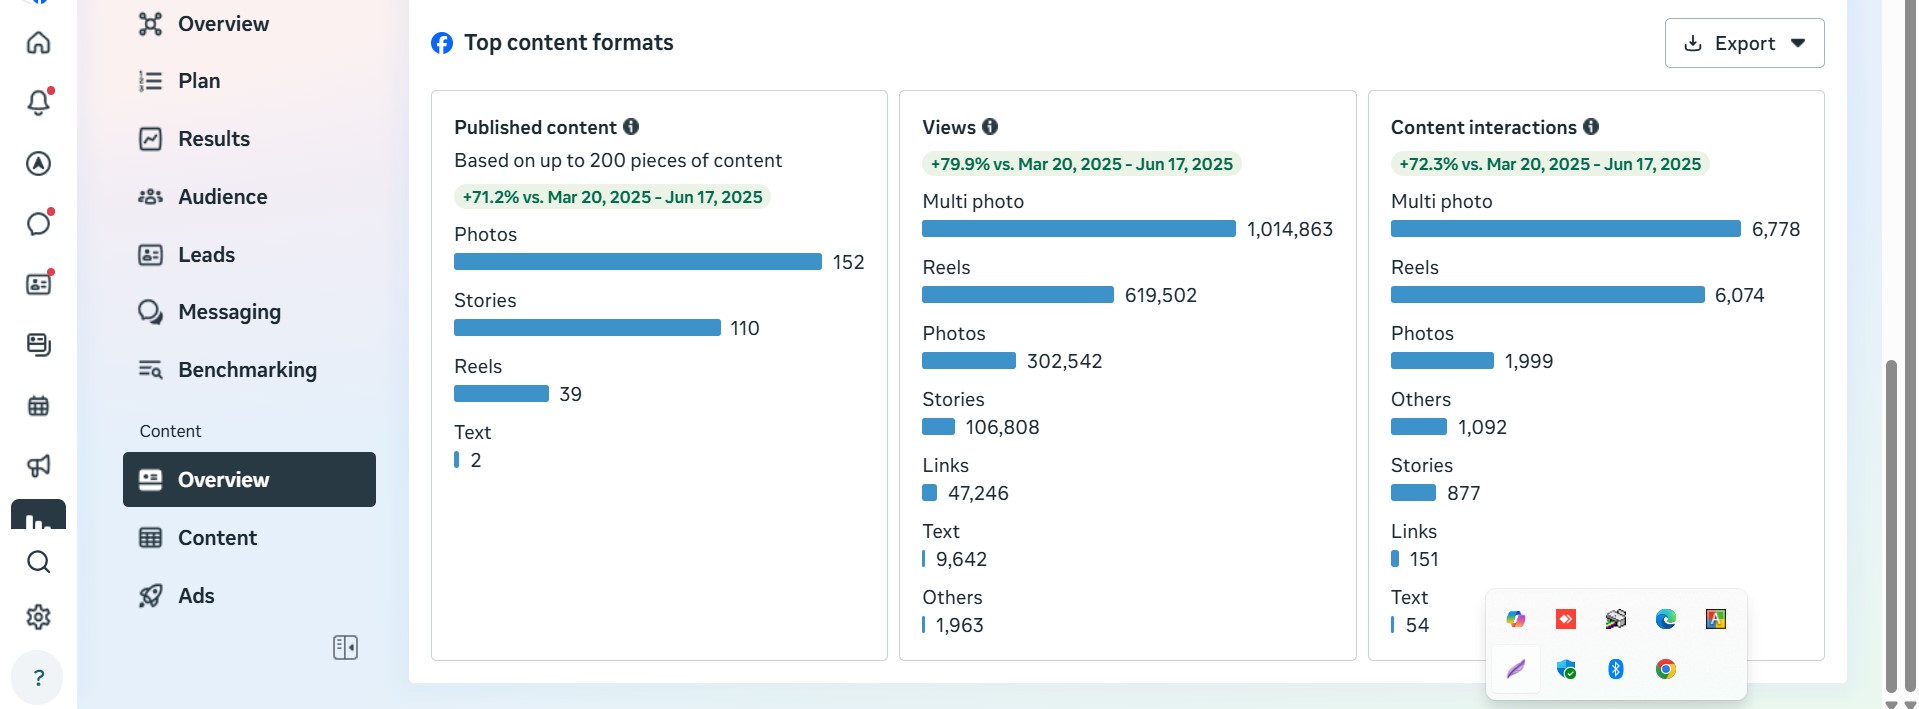Click info icon beside Published content
The width and height of the screenshot is (1919, 709).
pyautogui.click(x=631, y=127)
